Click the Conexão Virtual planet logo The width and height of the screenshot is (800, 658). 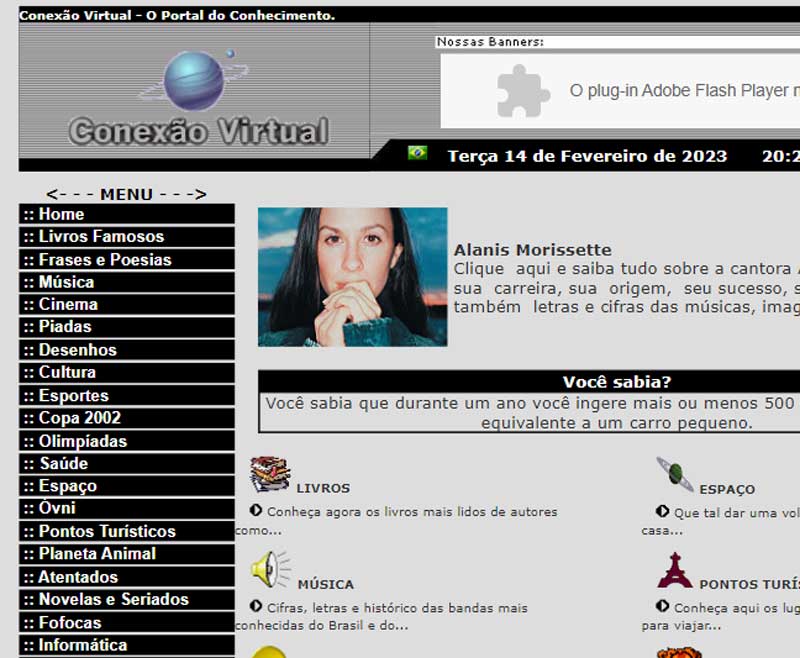coord(198,99)
